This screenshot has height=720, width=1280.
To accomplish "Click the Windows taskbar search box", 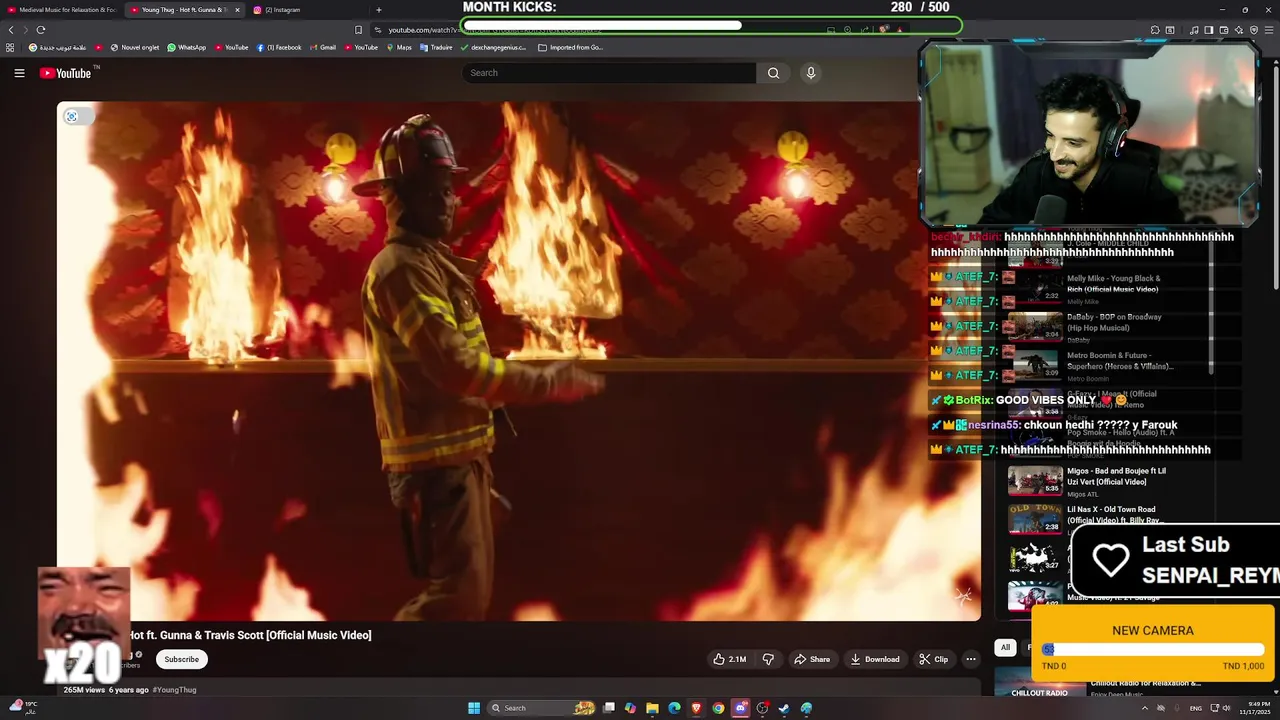I will [x=543, y=708].
